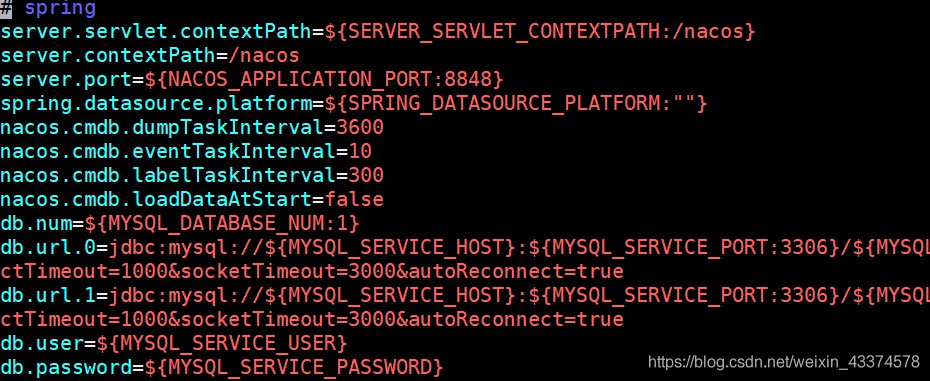Click the final autoReconnect=true text

pyautogui.click(x=516, y=319)
